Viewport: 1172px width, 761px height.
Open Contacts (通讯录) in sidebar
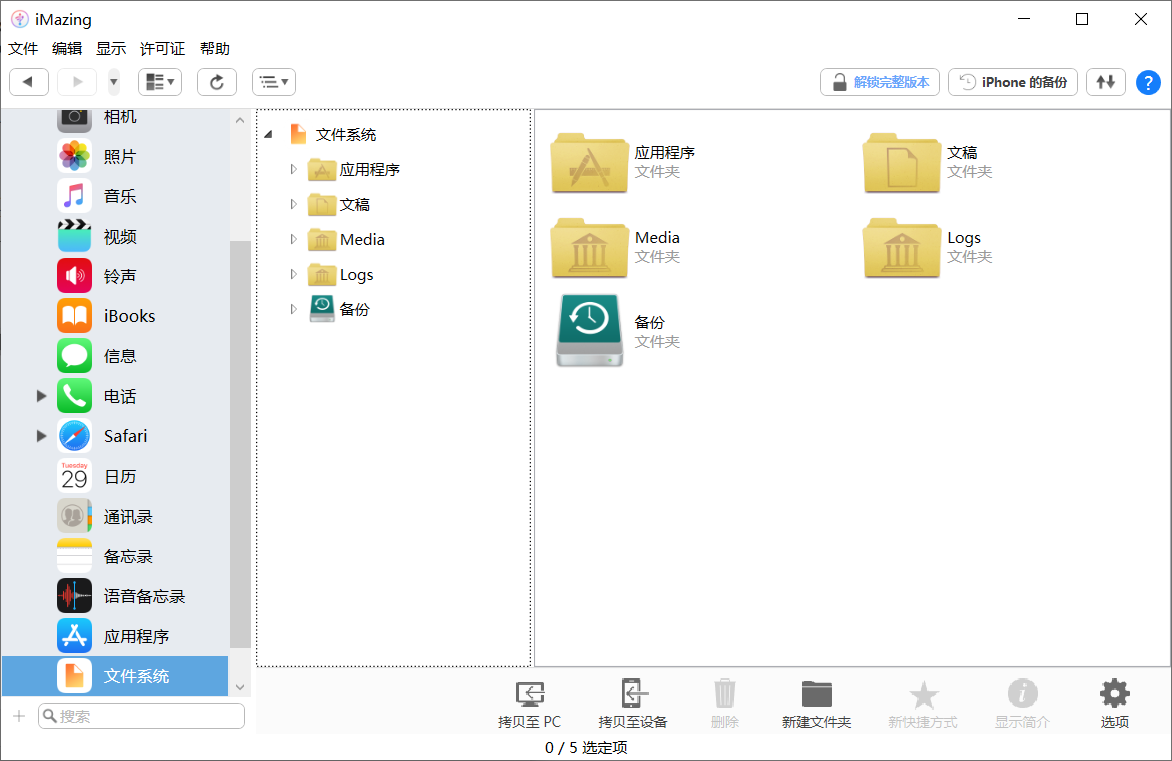116,516
